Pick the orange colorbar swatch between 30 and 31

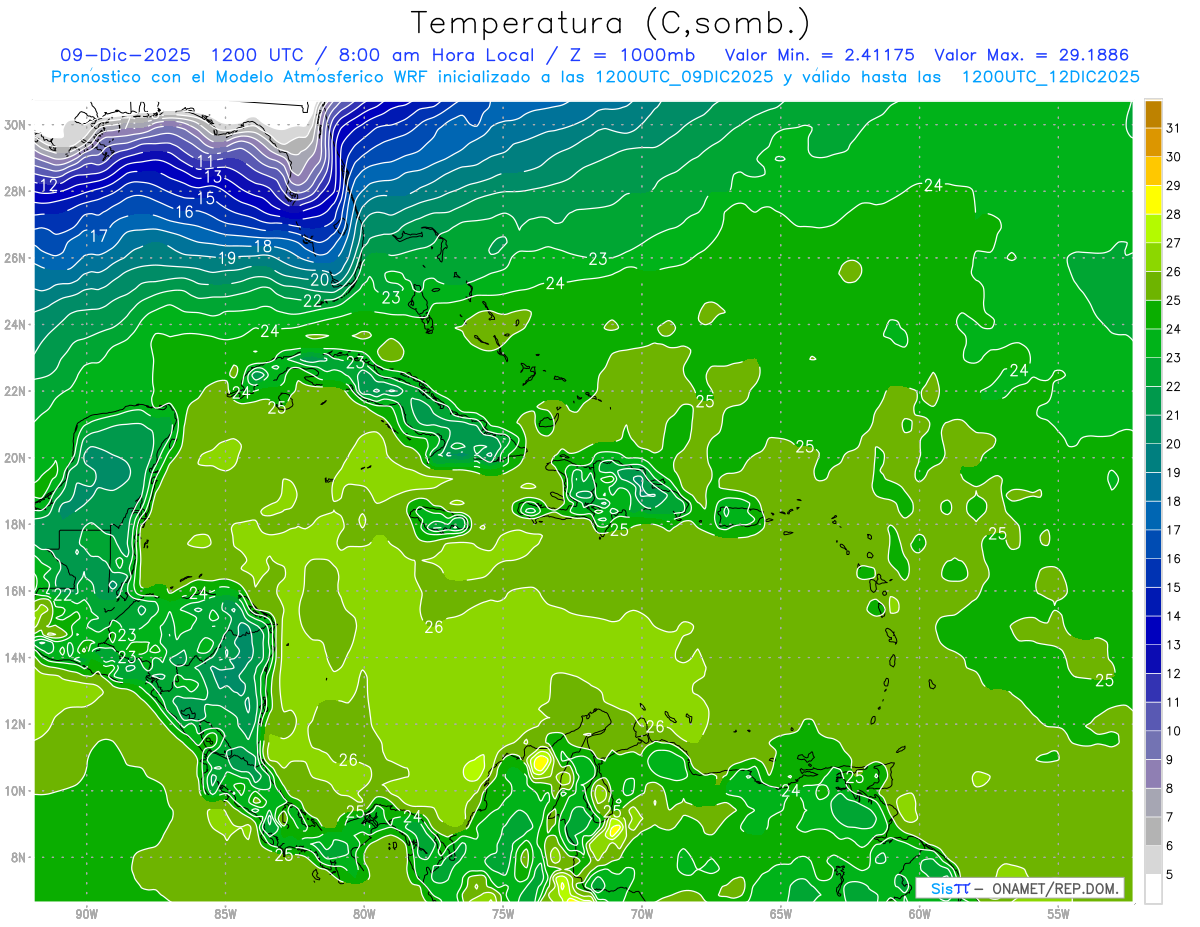tap(1153, 142)
